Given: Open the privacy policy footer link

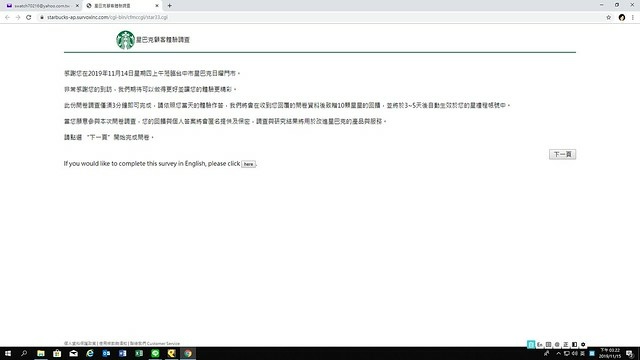Looking at the screenshot, I should click(x=80, y=343).
